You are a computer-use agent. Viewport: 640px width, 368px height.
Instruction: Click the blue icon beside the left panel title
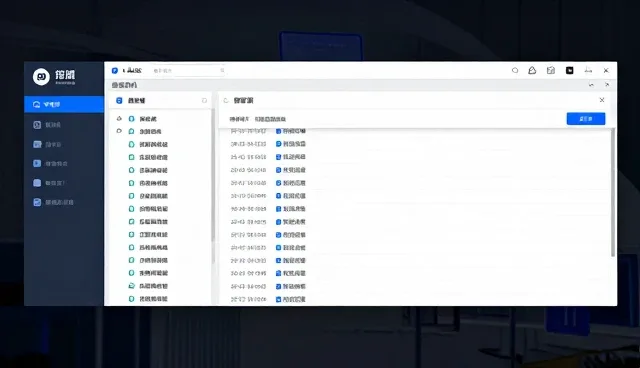click(x=119, y=100)
